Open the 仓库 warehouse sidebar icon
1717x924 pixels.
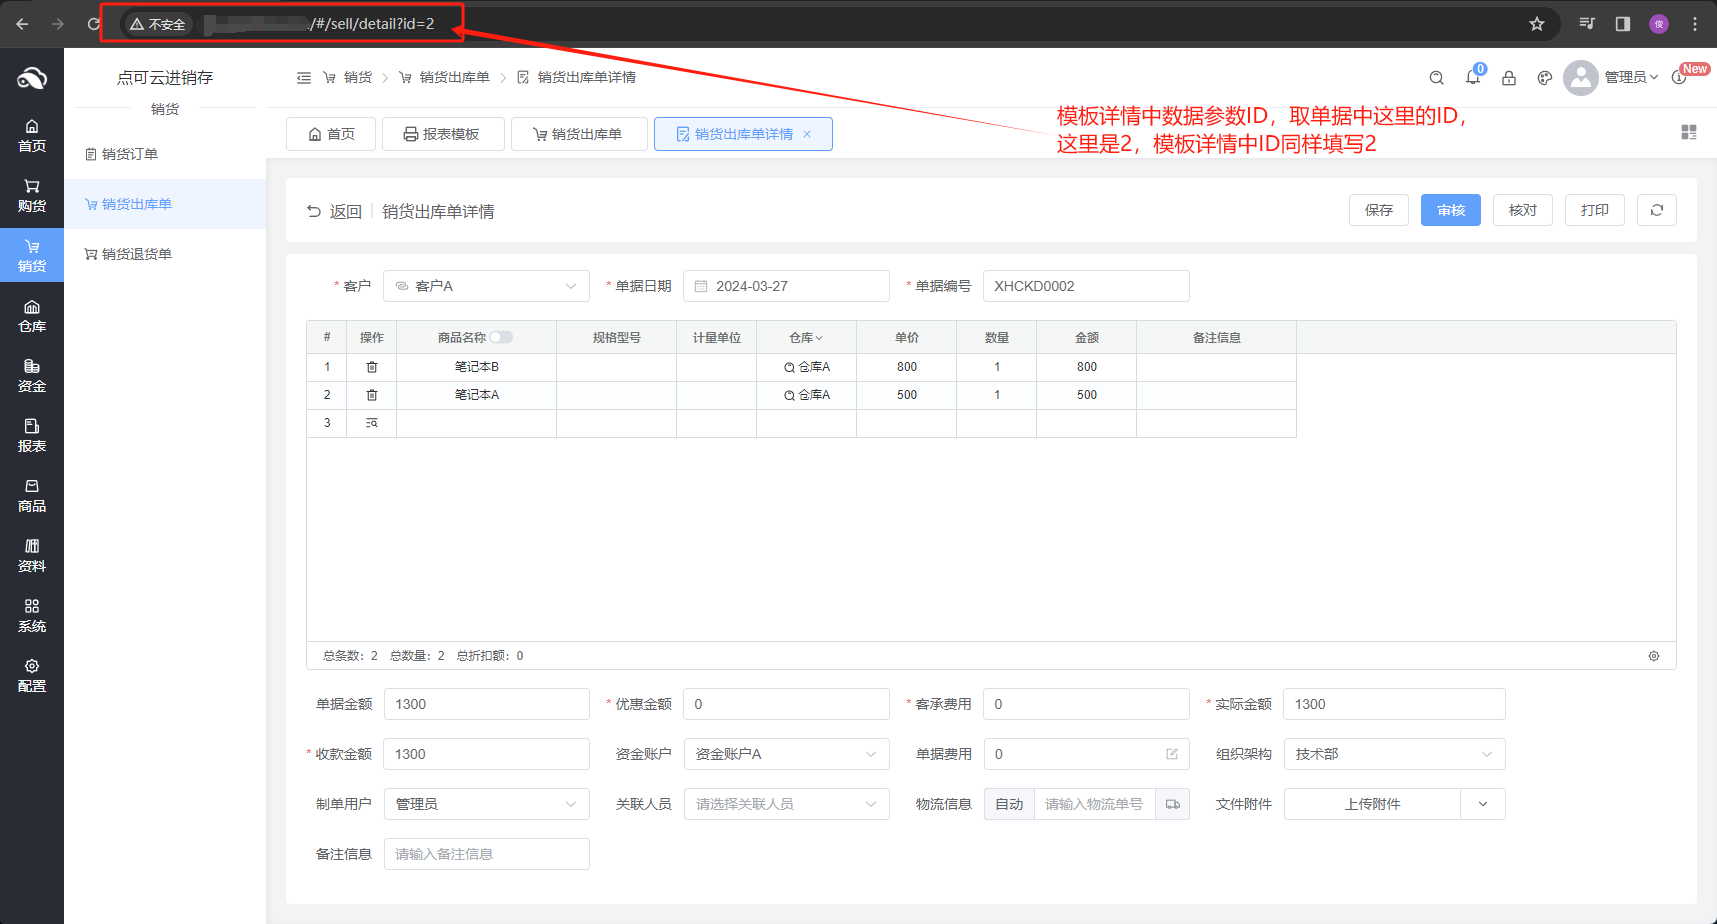point(32,316)
